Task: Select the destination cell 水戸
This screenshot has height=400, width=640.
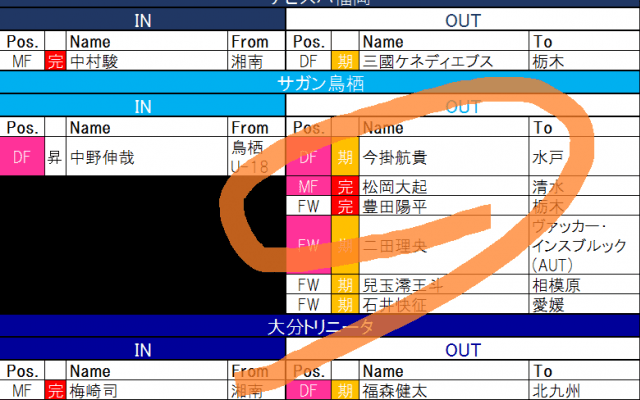Action: [584, 157]
